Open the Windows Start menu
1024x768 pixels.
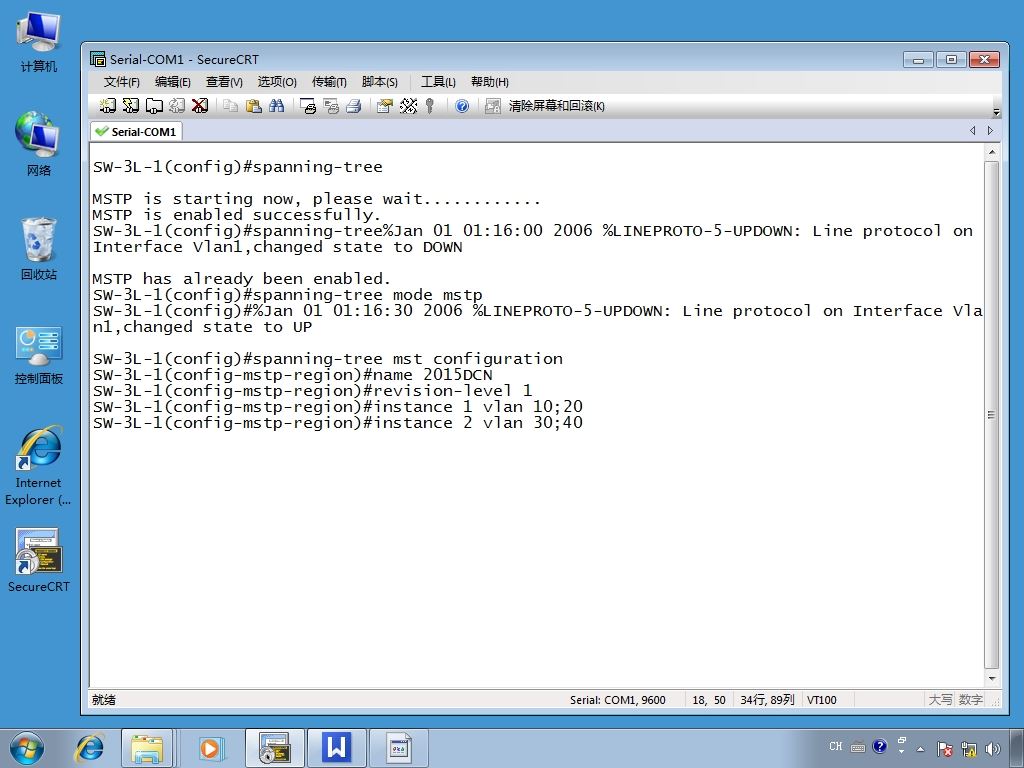[27, 748]
